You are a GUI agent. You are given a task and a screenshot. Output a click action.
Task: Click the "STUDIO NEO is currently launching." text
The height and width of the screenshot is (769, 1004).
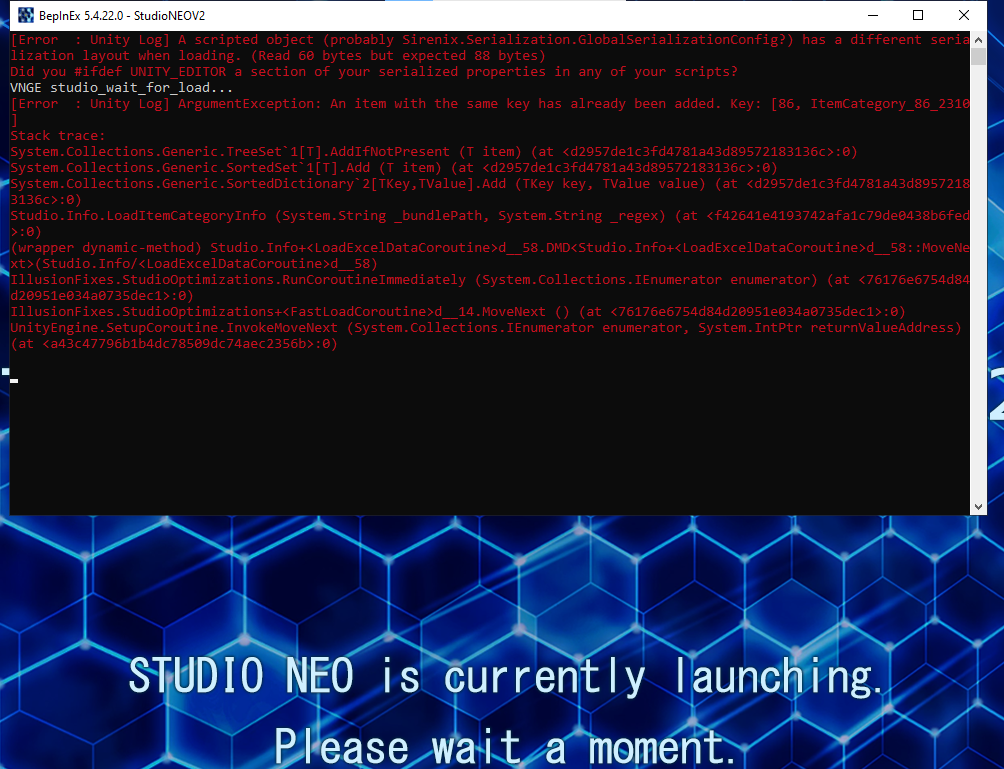coord(506,677)
